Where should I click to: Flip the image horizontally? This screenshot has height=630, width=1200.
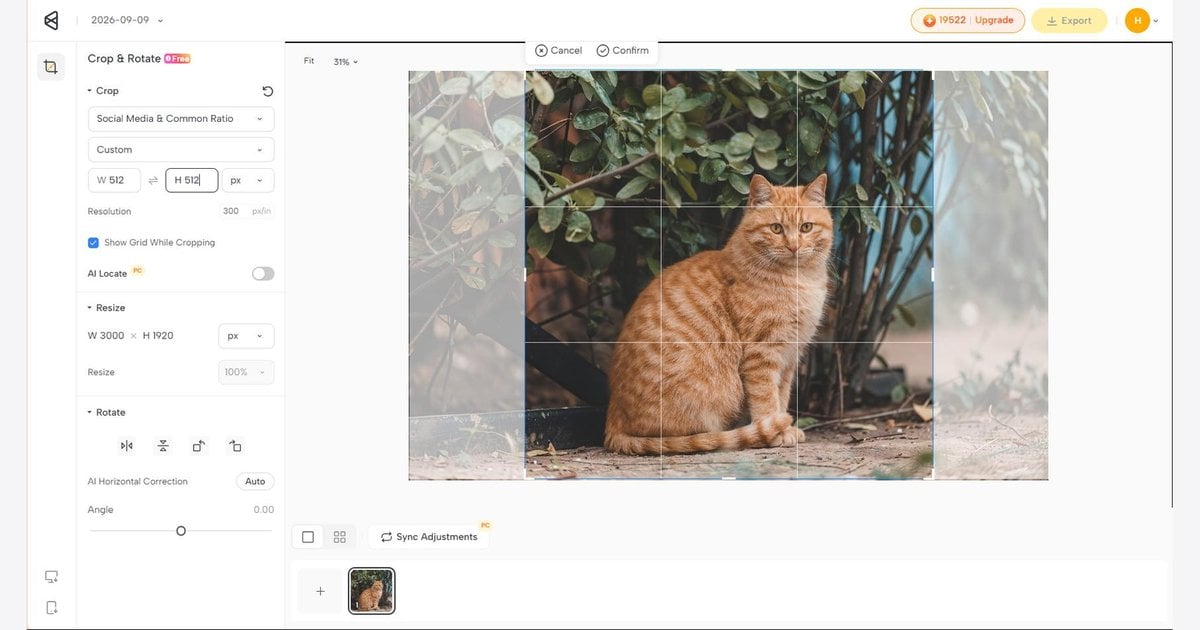pyautogui.click(x=127, y=446)
